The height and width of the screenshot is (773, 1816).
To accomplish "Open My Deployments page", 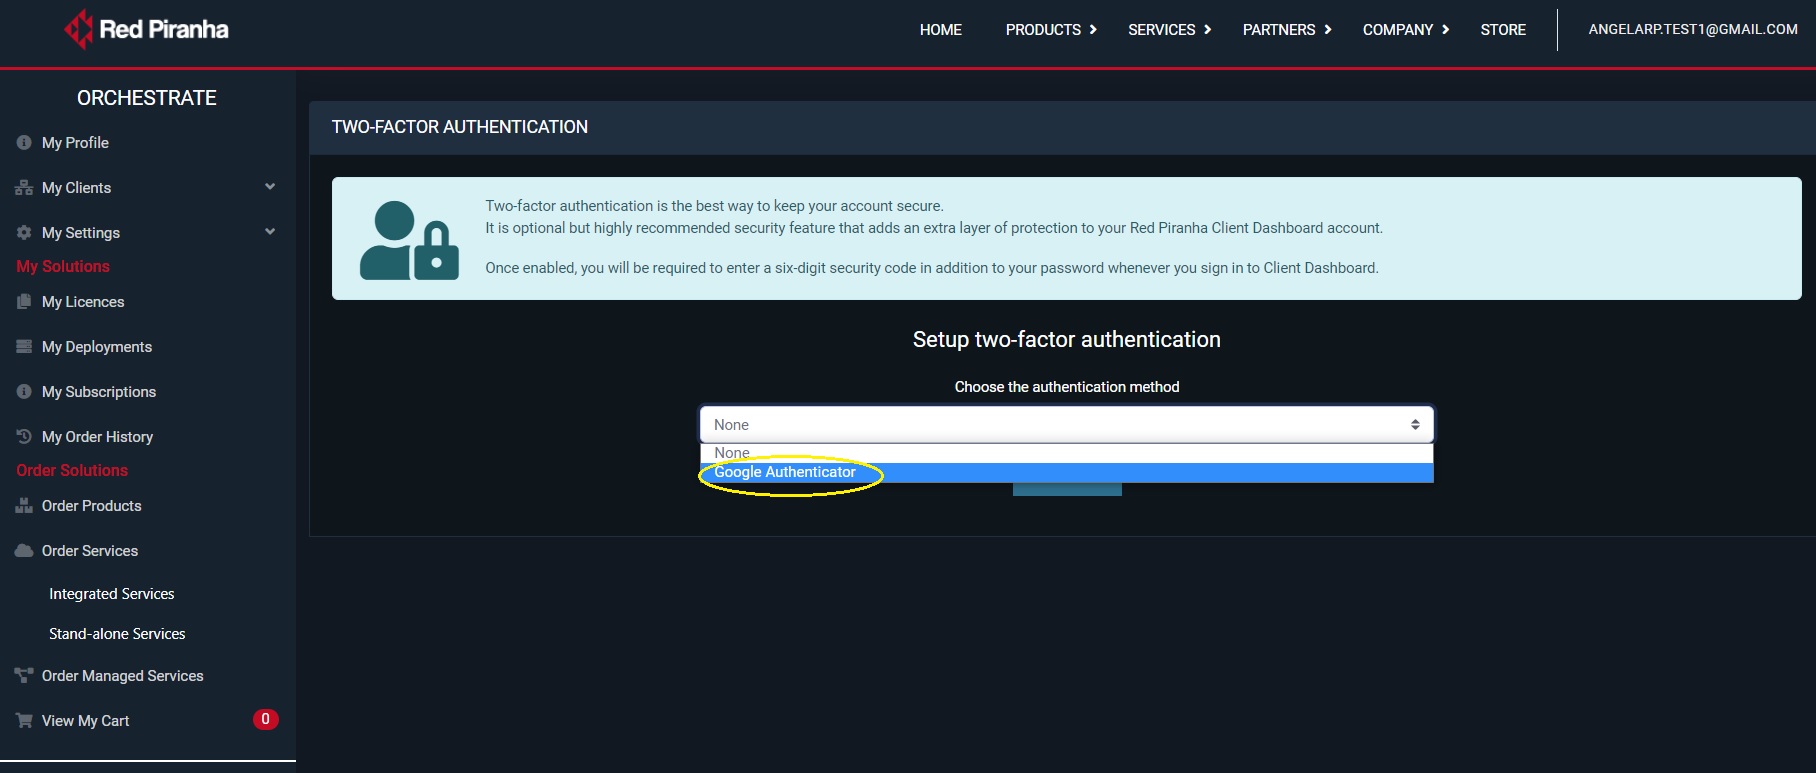I will 97,347.
